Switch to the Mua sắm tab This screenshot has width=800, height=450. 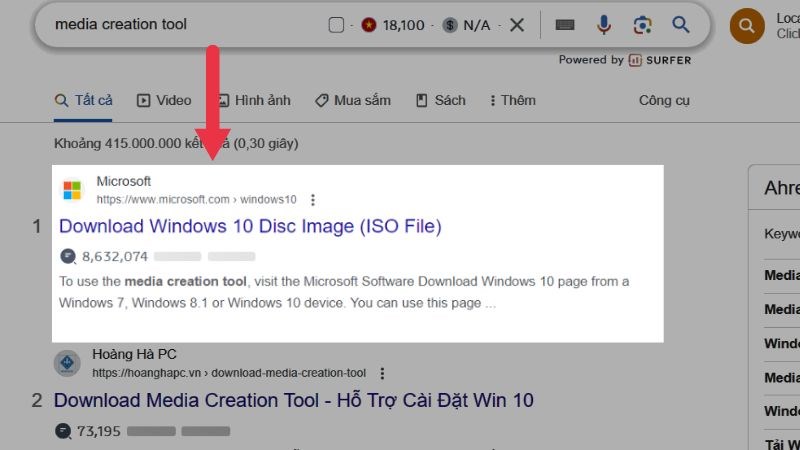pos(353,101)
